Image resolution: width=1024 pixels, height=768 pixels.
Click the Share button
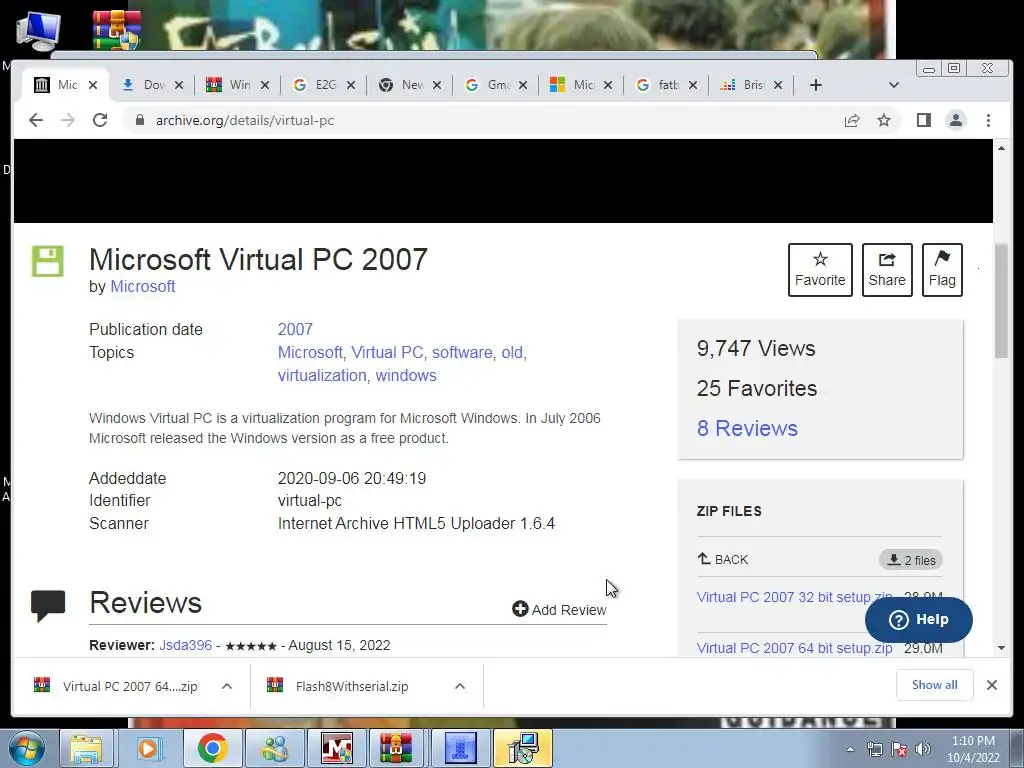(x=887, y=270)
